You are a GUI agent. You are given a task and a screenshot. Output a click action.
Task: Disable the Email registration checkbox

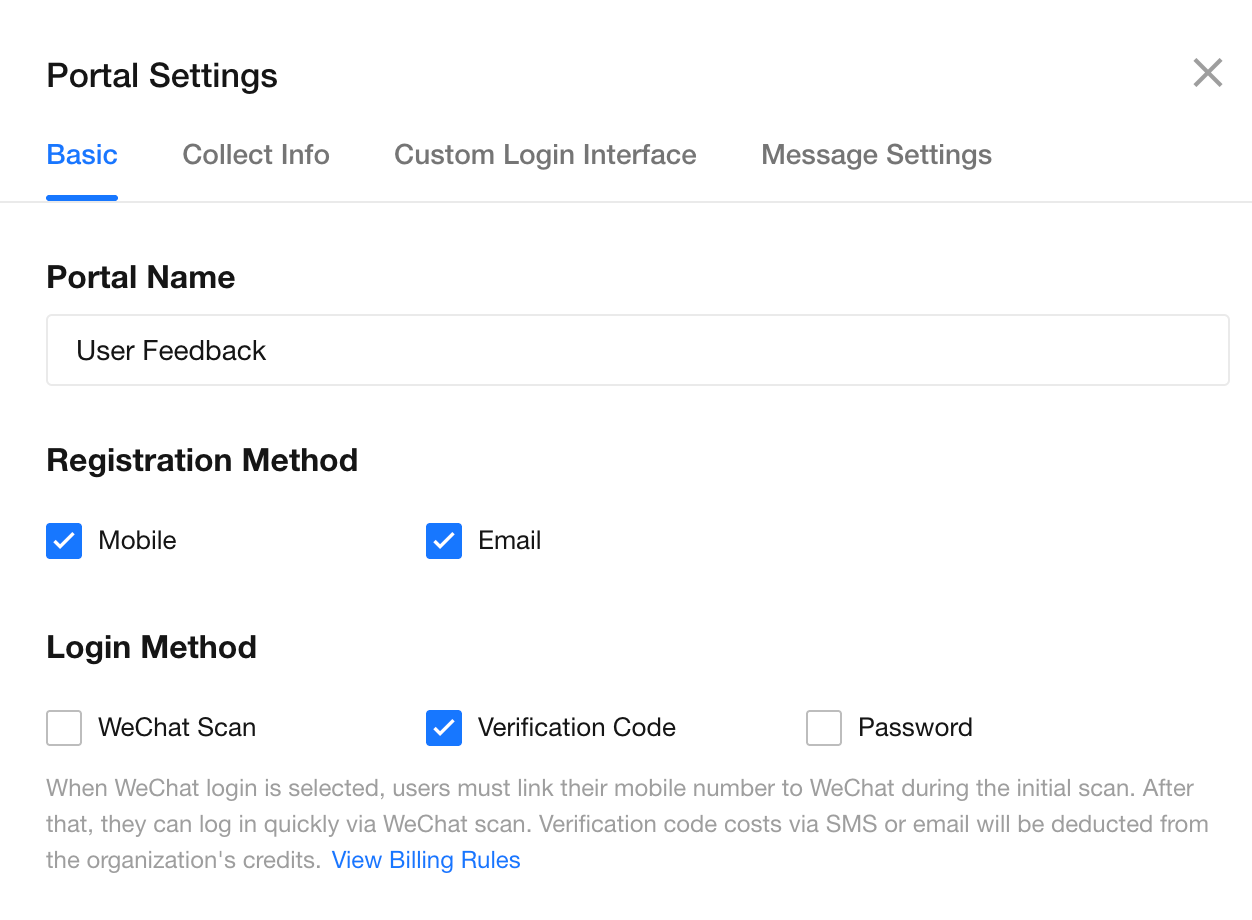pyautogui.click(x=444, y=541)
